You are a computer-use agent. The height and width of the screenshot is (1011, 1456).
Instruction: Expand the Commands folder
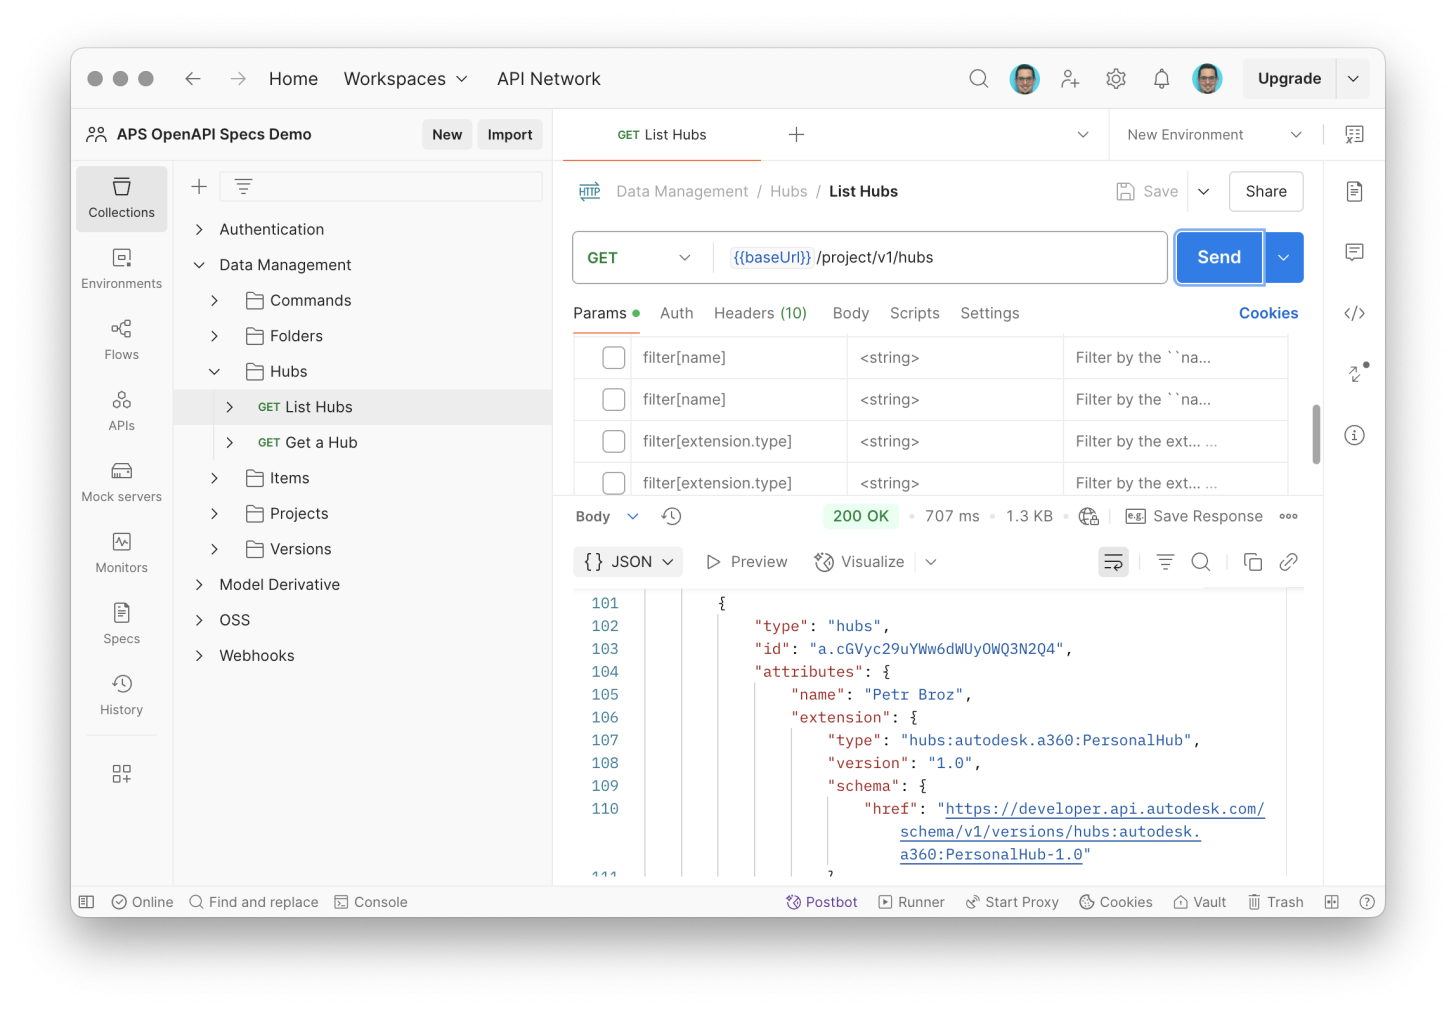214,301
